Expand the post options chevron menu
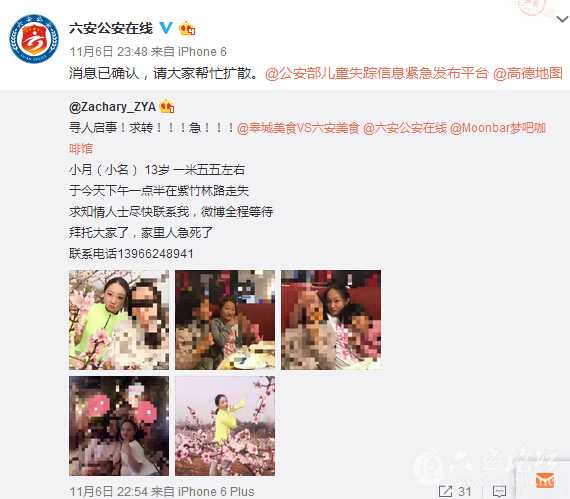The height and width of the screenshot is (499, 570). pos(562,19)
